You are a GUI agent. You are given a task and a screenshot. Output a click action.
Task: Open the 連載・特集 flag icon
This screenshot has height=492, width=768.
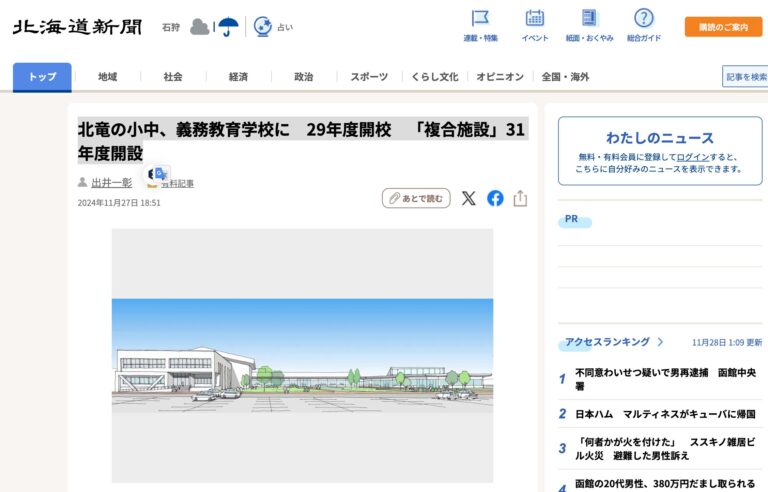[x=480, y=19]
